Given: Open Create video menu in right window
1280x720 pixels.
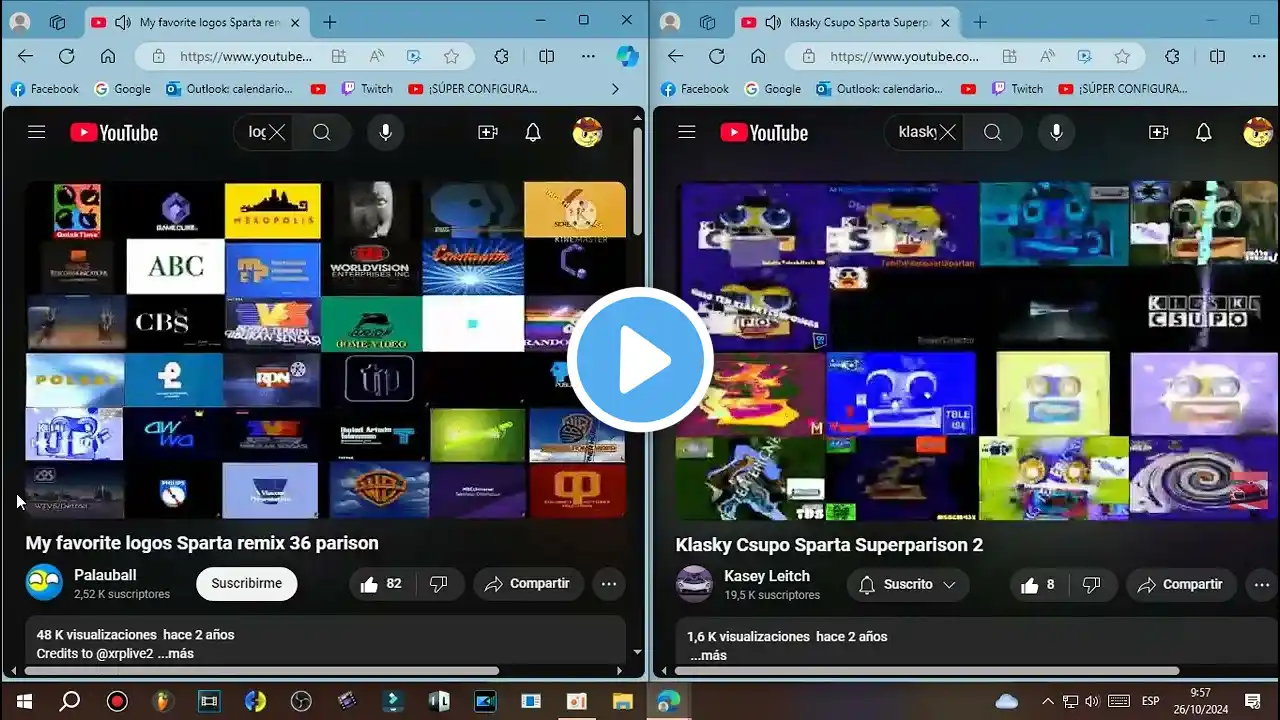Looking at the screenshot, I should click(x=1159, y=132).
